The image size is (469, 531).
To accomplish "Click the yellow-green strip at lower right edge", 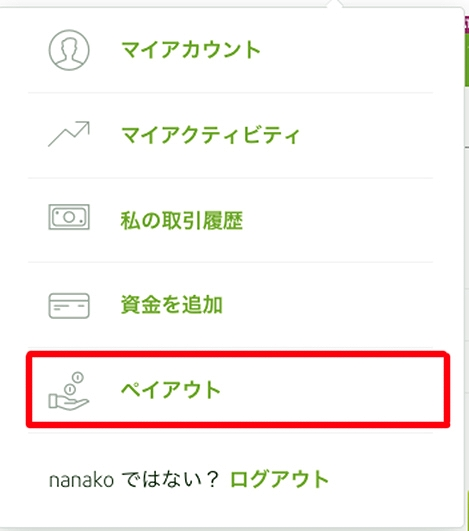I will point(467,509).
